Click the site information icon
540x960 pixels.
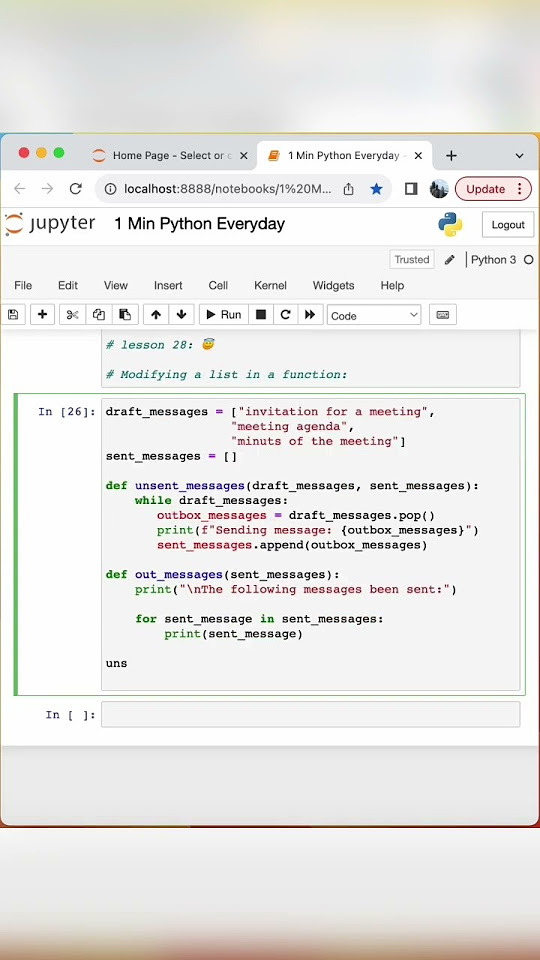[110, 189]
